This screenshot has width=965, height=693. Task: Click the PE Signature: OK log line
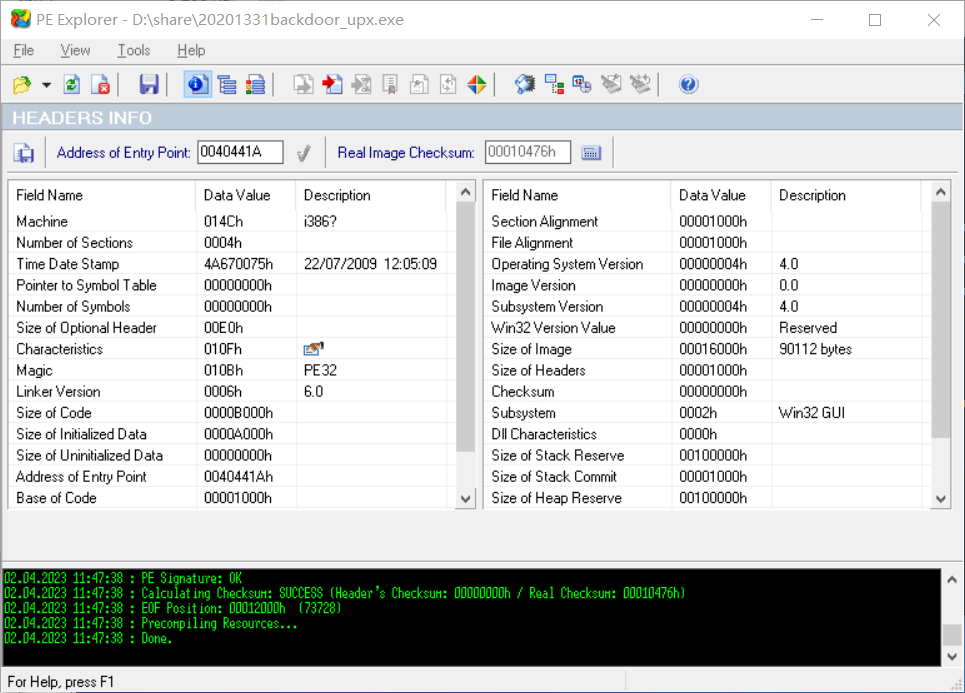[x=123, y=579]
